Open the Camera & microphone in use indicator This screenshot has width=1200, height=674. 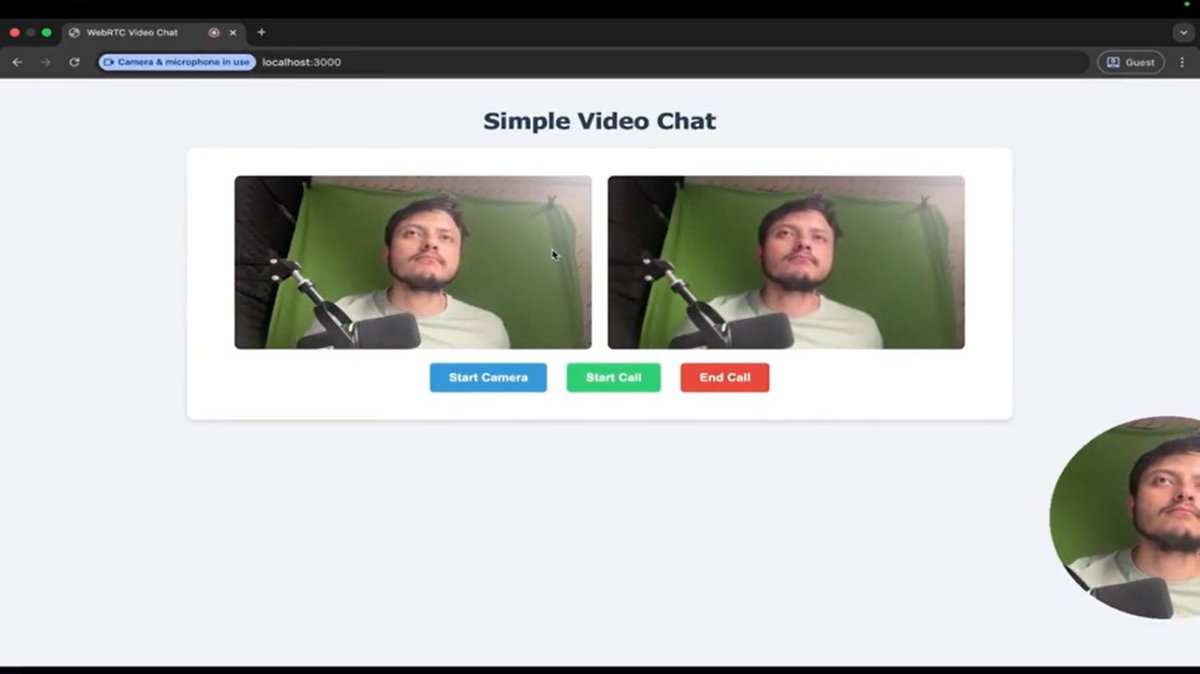(176, 62)
